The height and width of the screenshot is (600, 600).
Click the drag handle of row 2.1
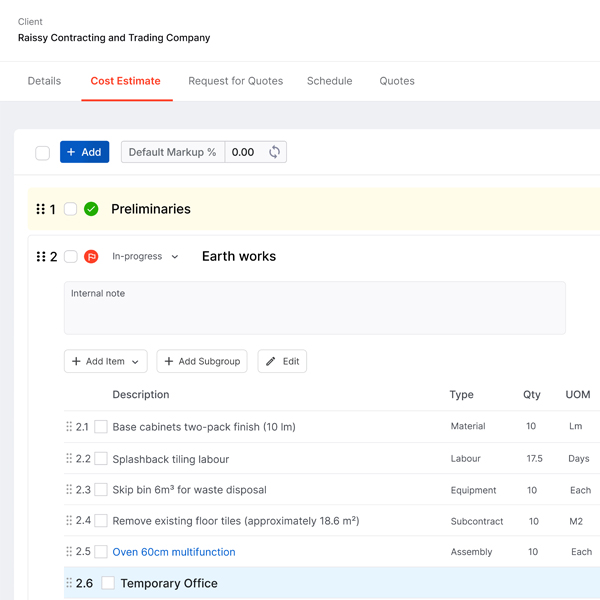tap(69, 427)
